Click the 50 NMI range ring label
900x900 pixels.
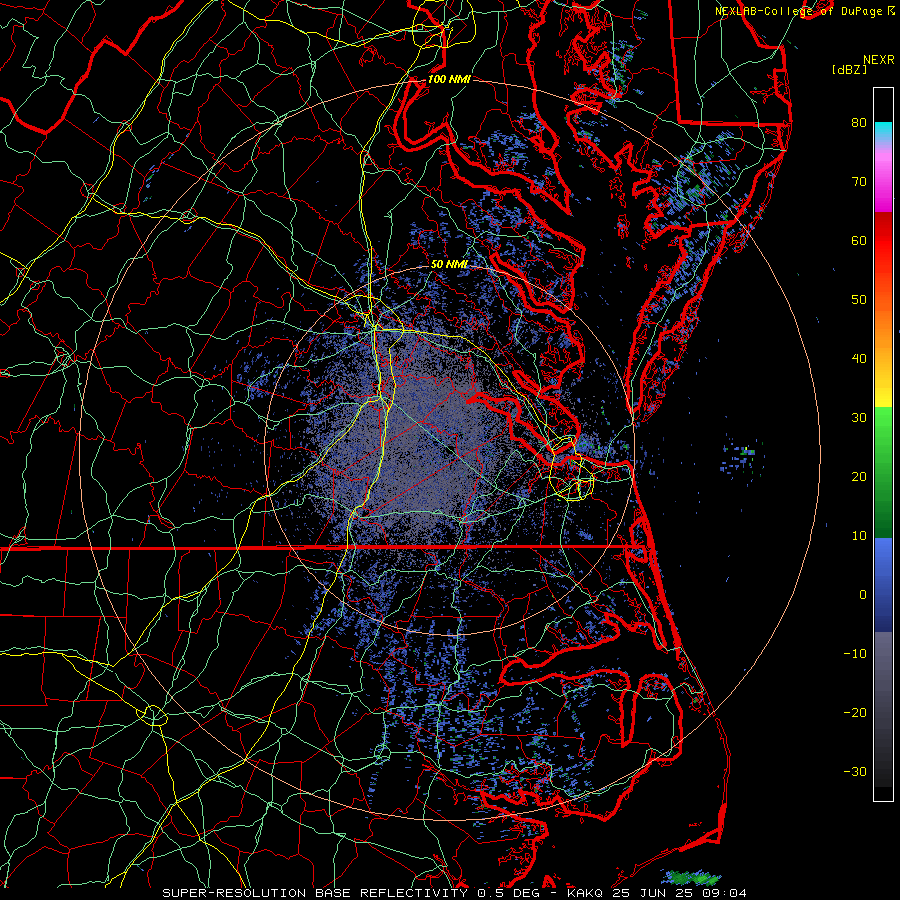coord(449,264)
